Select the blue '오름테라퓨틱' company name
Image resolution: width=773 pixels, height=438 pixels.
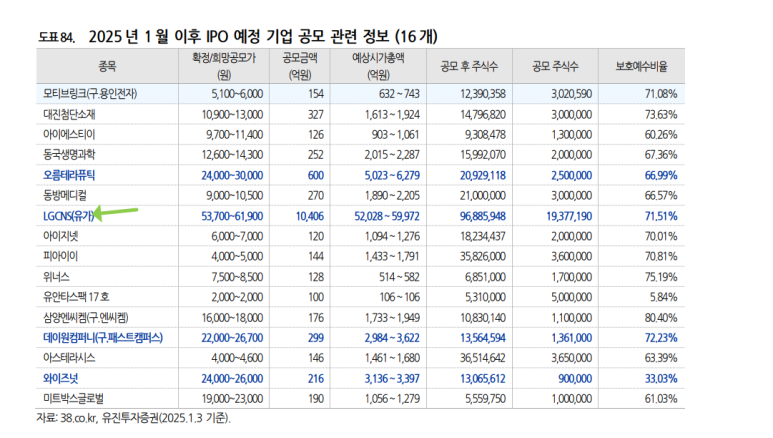[69, 175]
